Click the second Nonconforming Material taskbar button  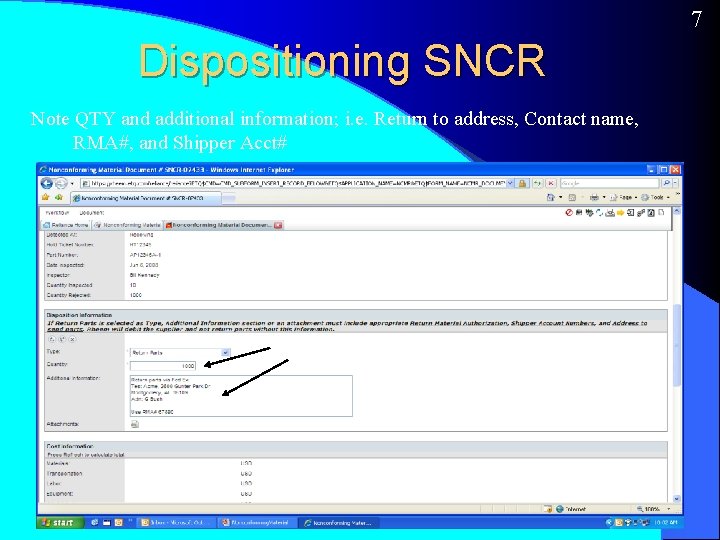256,523
